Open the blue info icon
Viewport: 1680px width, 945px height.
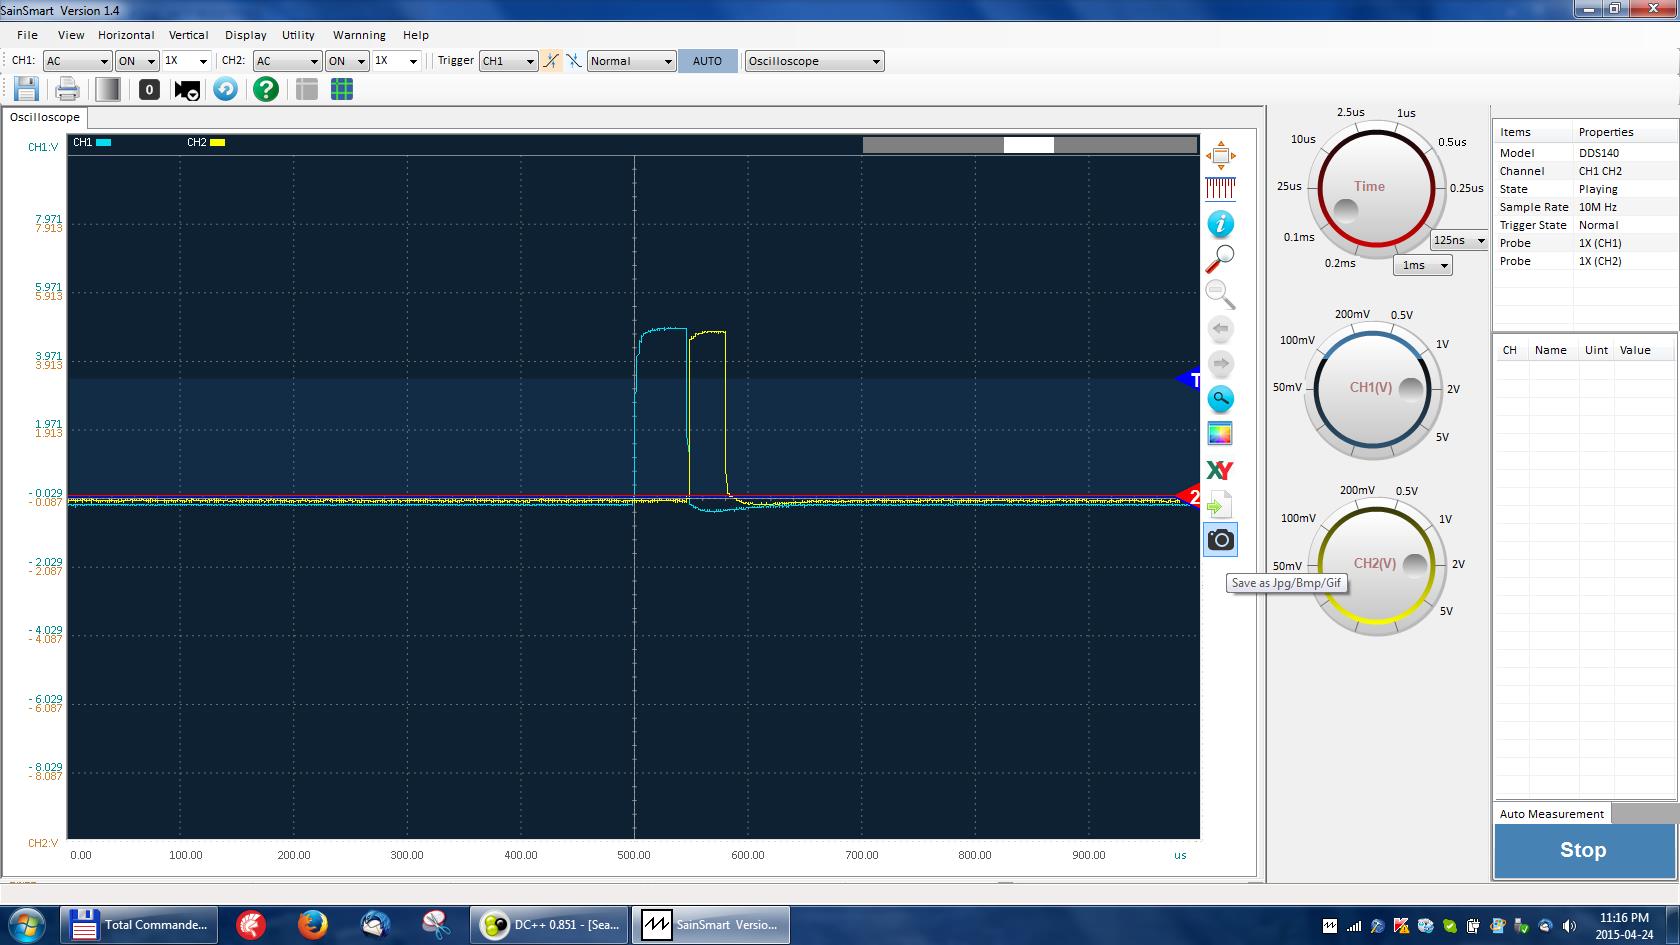tap(1220, 223)
